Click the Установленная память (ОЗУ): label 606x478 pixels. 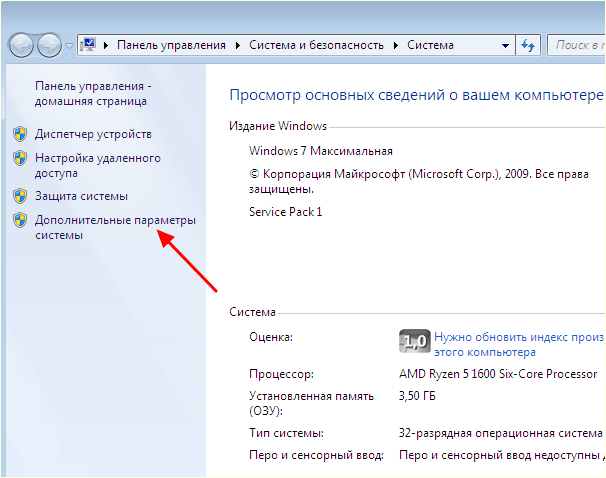311,403
